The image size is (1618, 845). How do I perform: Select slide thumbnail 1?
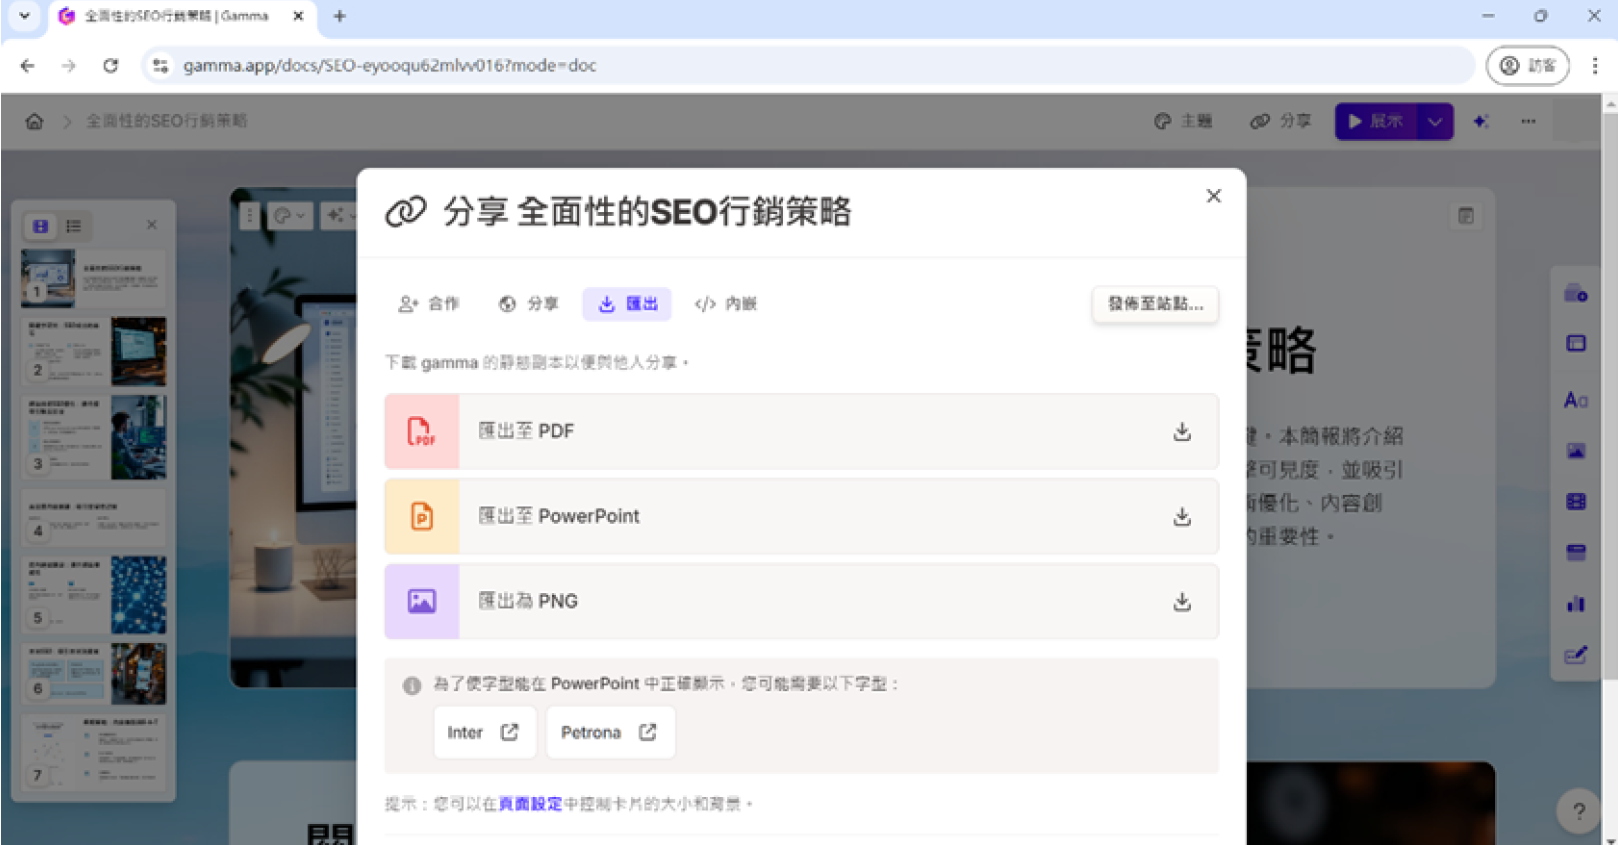(x=94, y=278)
